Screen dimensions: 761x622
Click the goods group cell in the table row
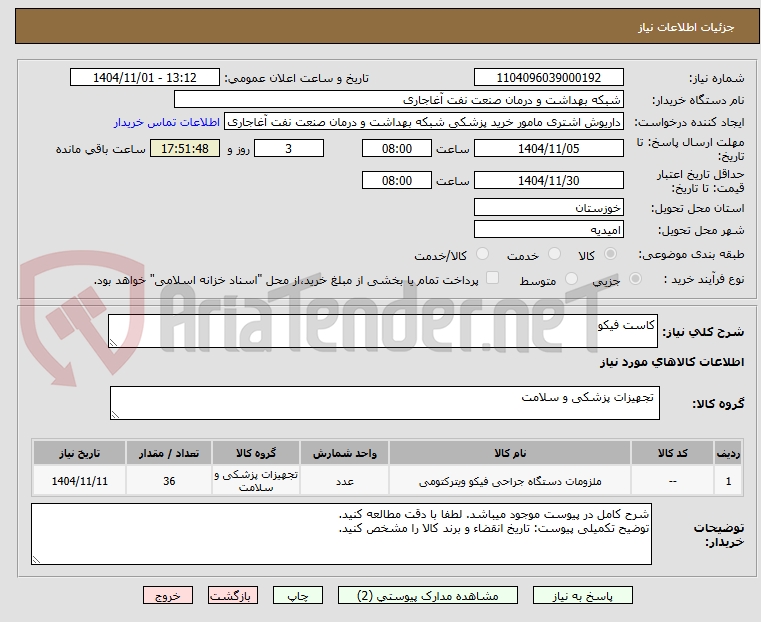pyautogui.click(x=256, y=481)
